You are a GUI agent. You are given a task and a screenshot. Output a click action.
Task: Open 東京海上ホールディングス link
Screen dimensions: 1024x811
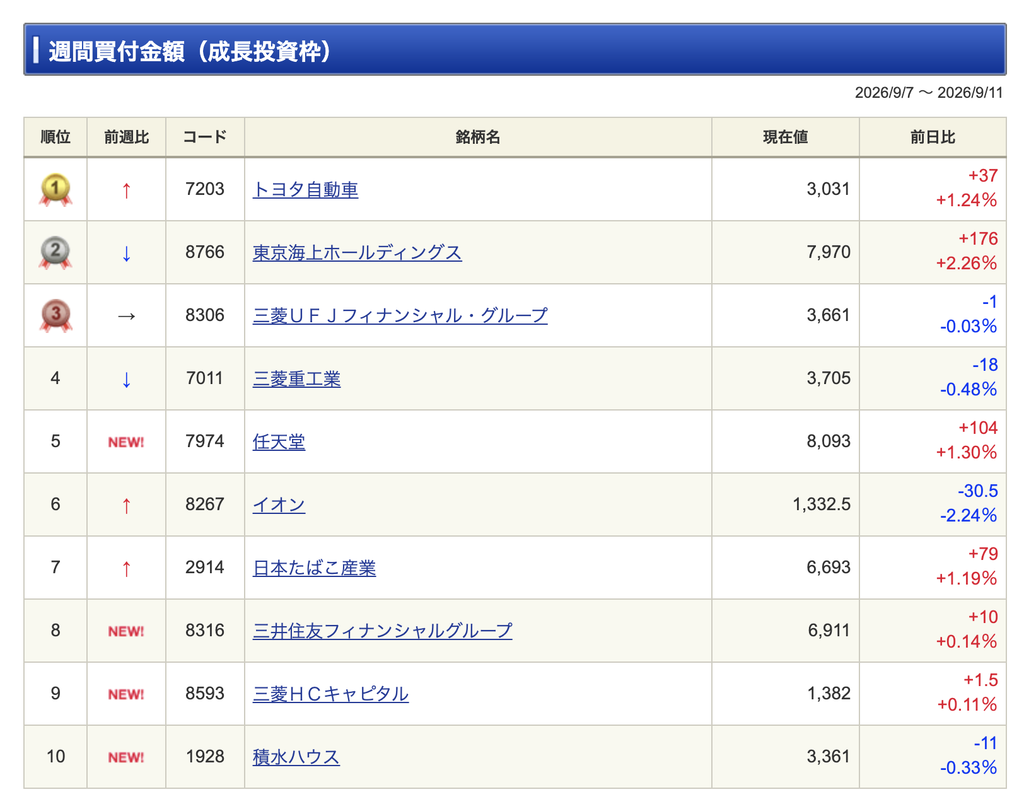(x=357, y=253)
